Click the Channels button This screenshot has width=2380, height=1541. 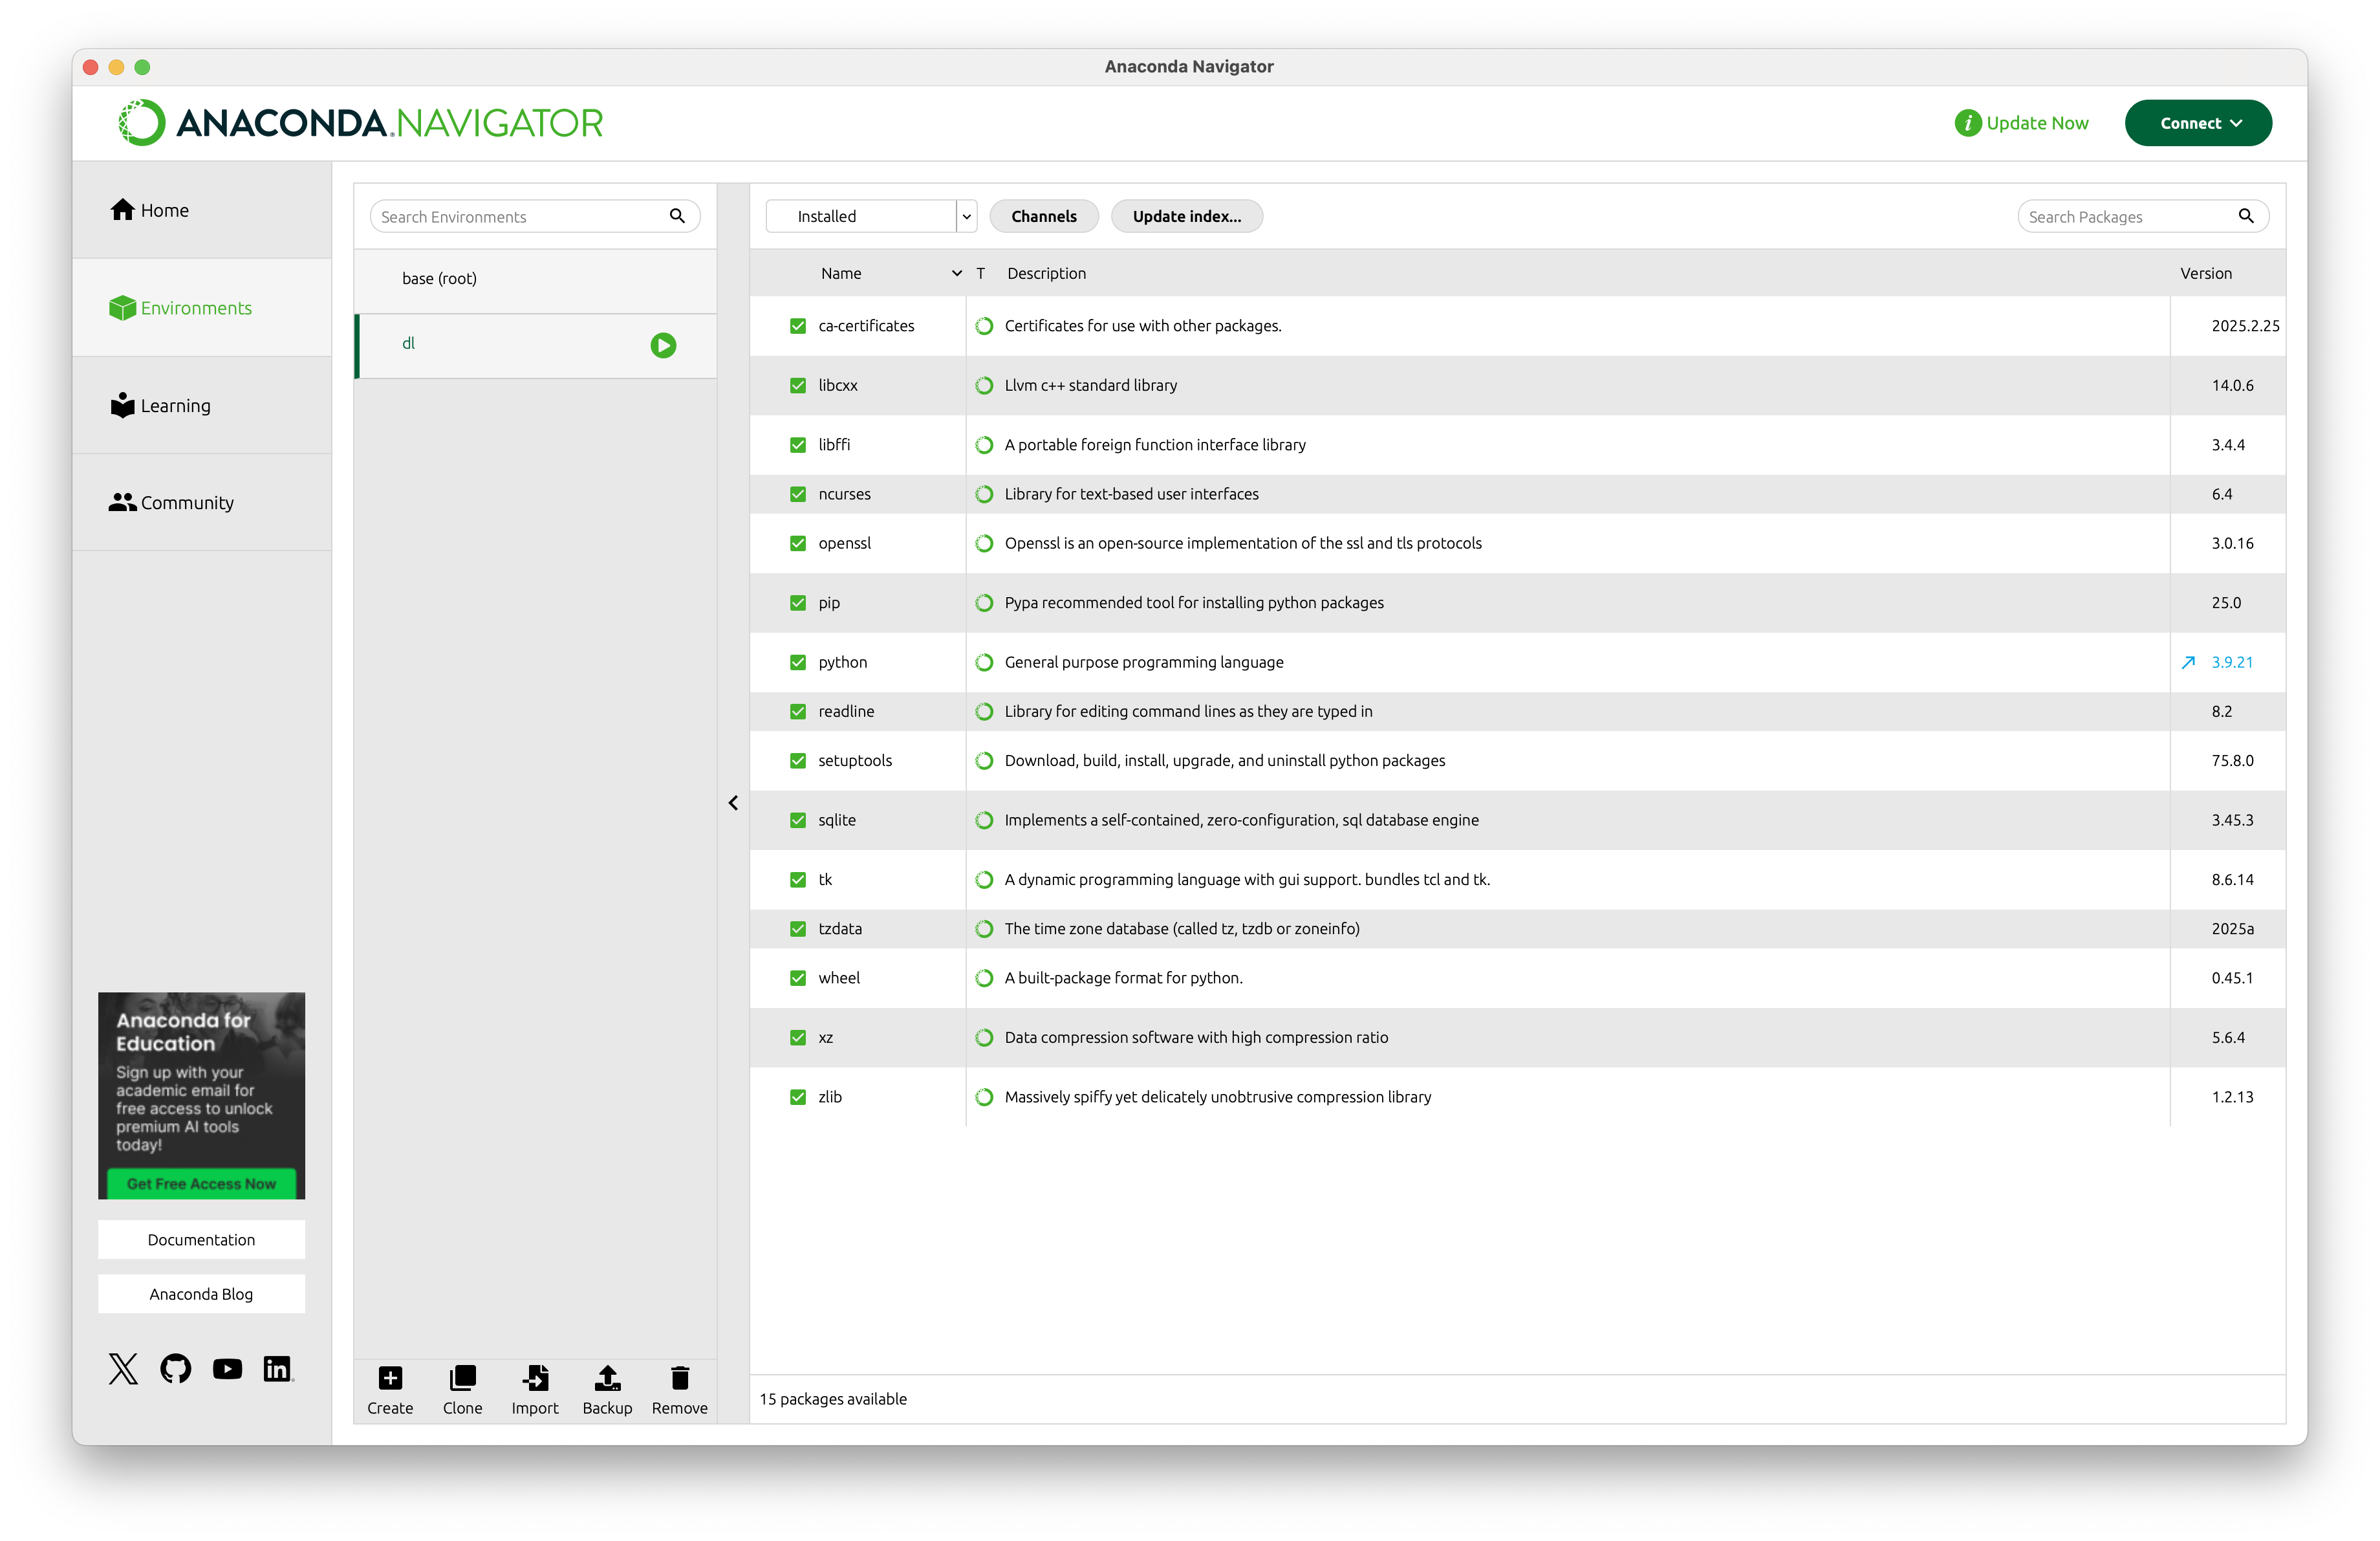pos(1044,216)
